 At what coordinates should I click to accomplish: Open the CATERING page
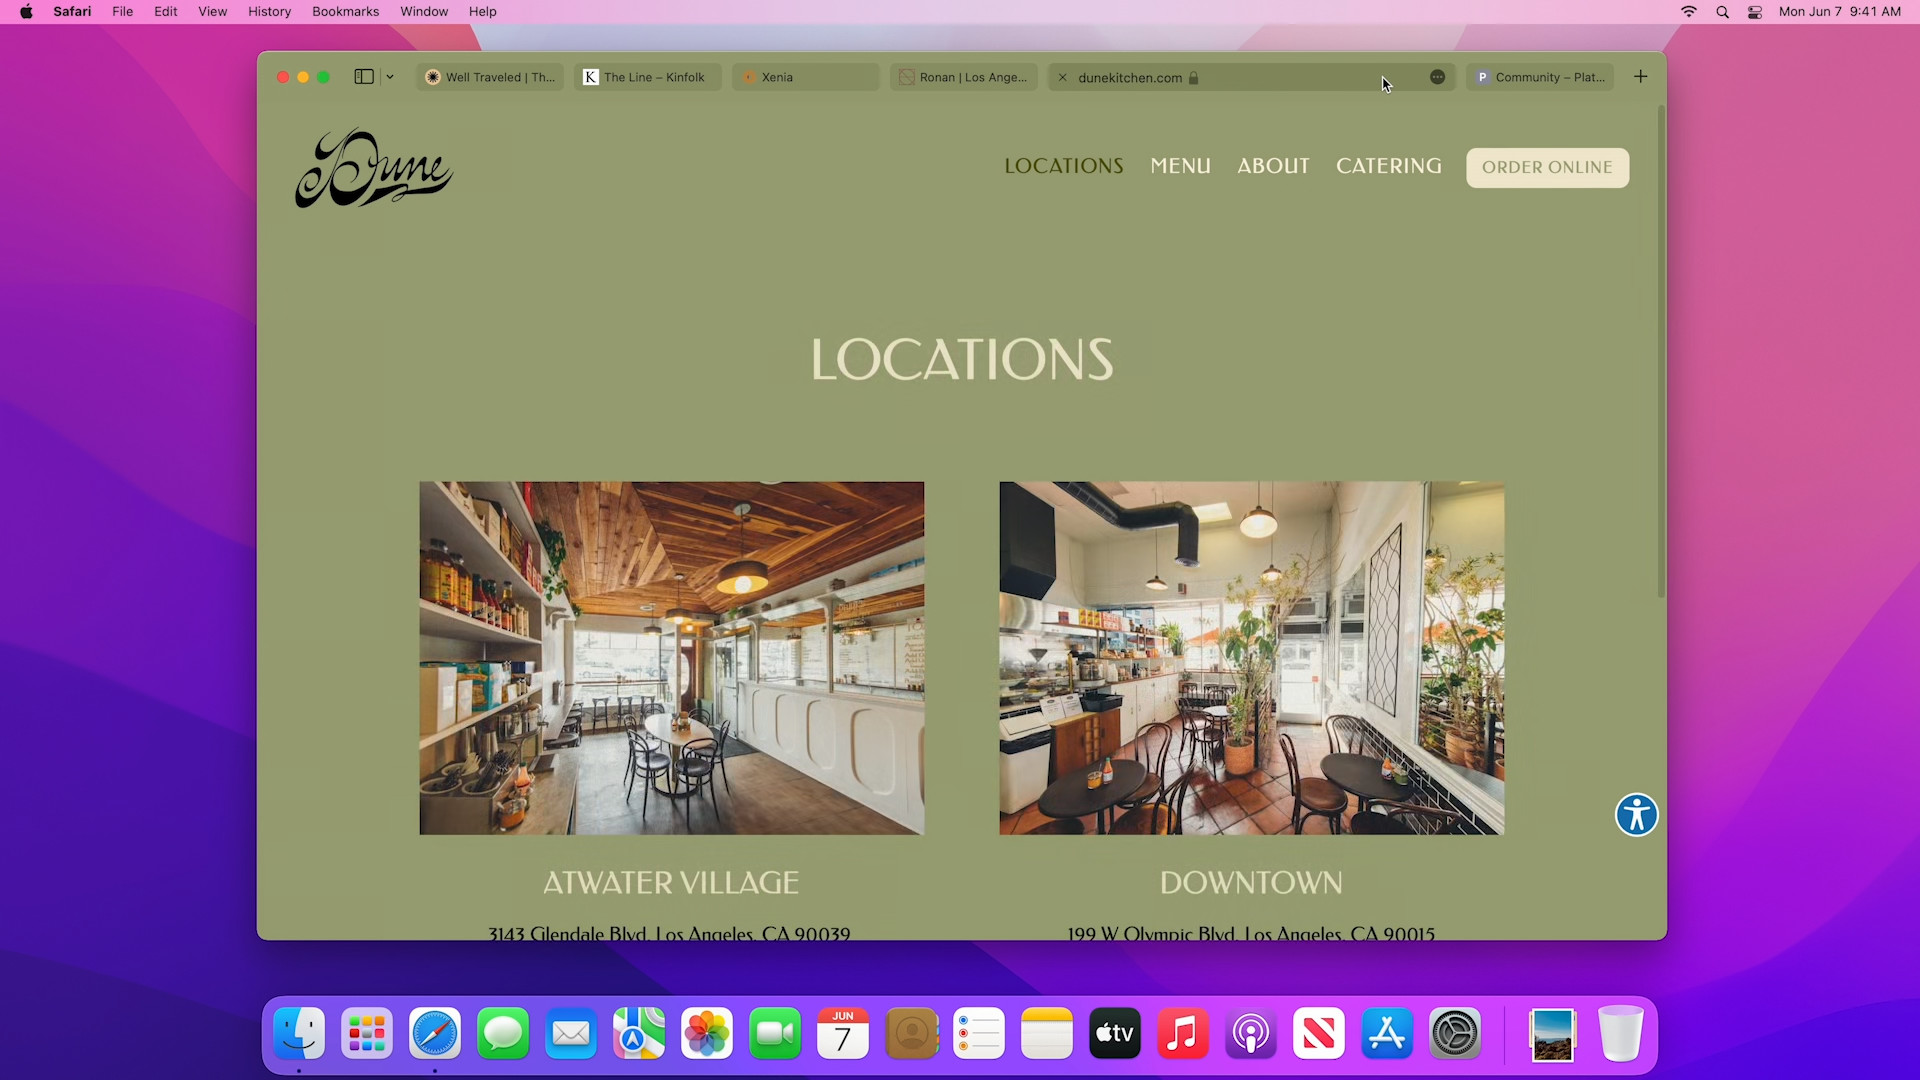pos(1389,166)
